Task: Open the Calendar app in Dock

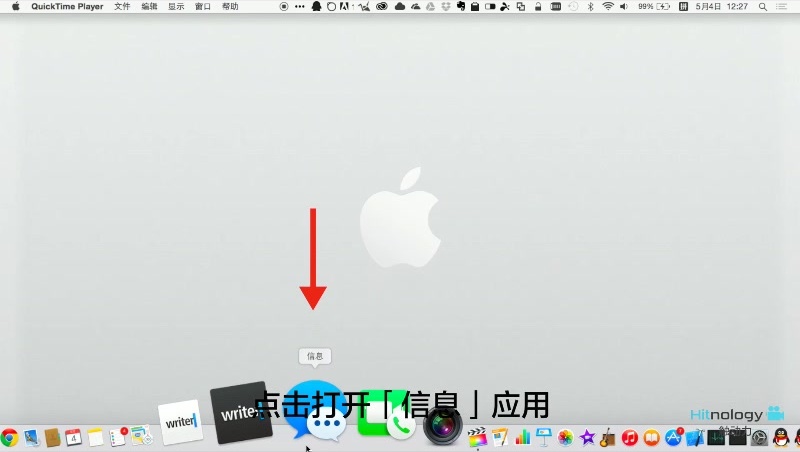Action: [x=73, y=438]
